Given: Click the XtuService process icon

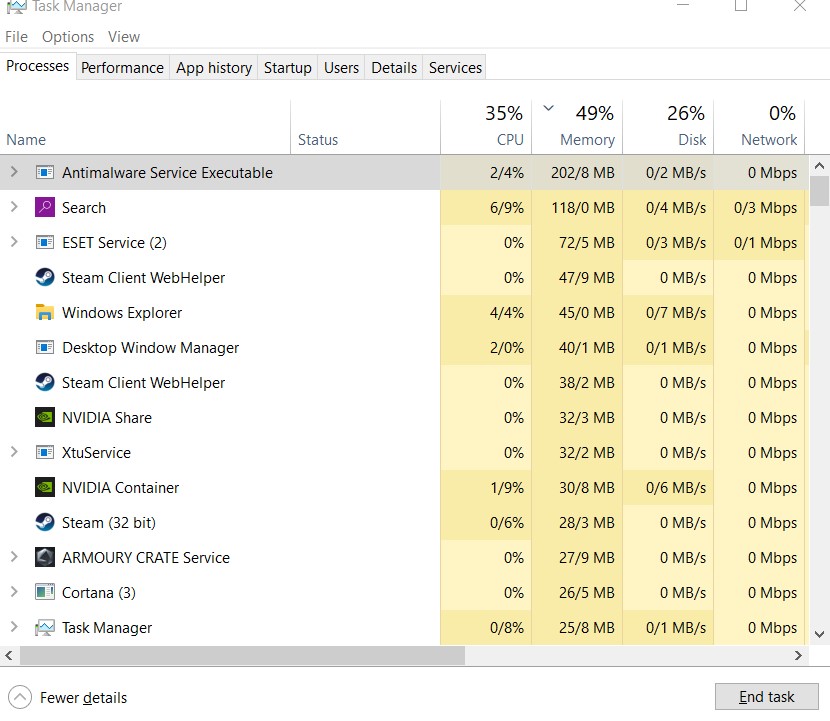Looking at the screenshot, I should click(44, 452).
